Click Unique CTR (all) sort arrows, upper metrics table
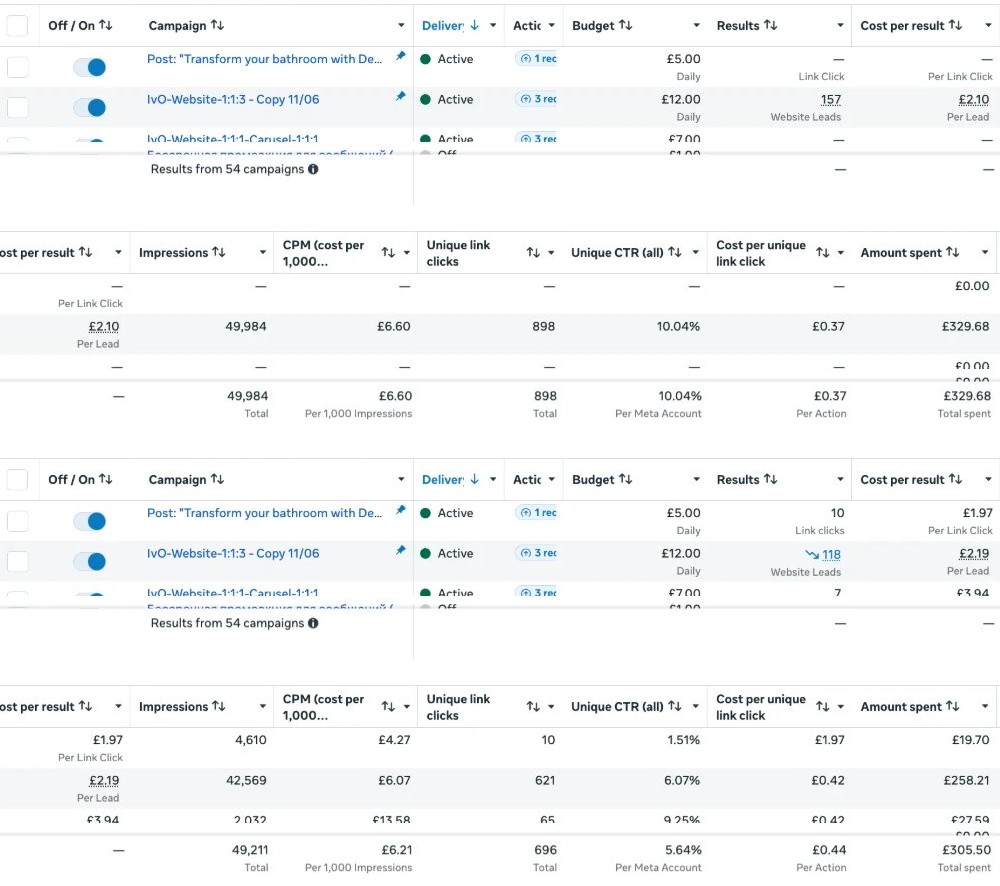Image resolution: width=1000 pixels, height=886 pixels. tap(675, 253)
